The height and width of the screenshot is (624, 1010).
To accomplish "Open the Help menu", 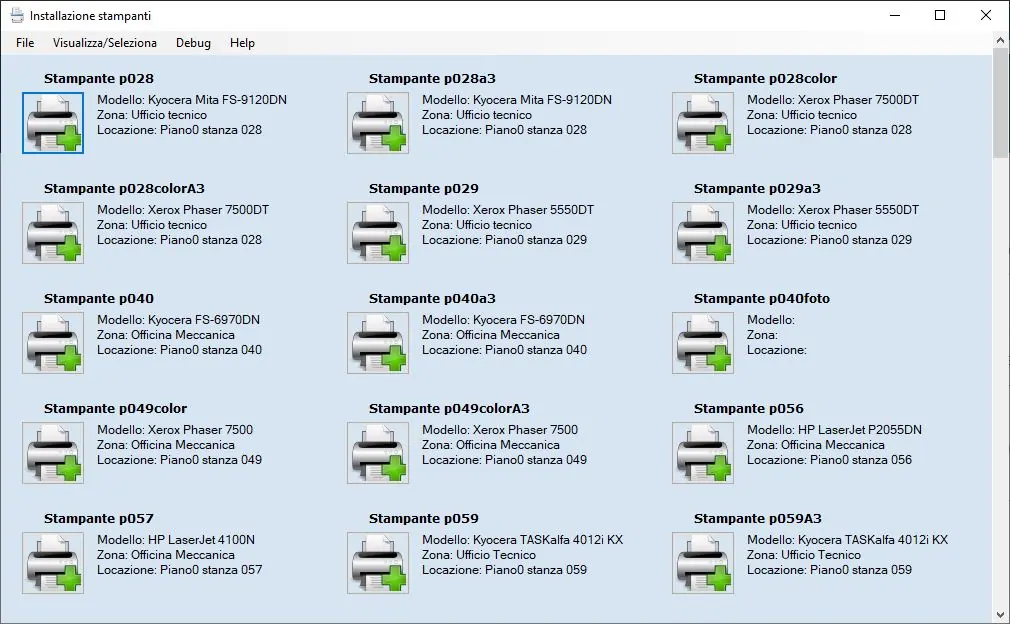I will [242, 43].
